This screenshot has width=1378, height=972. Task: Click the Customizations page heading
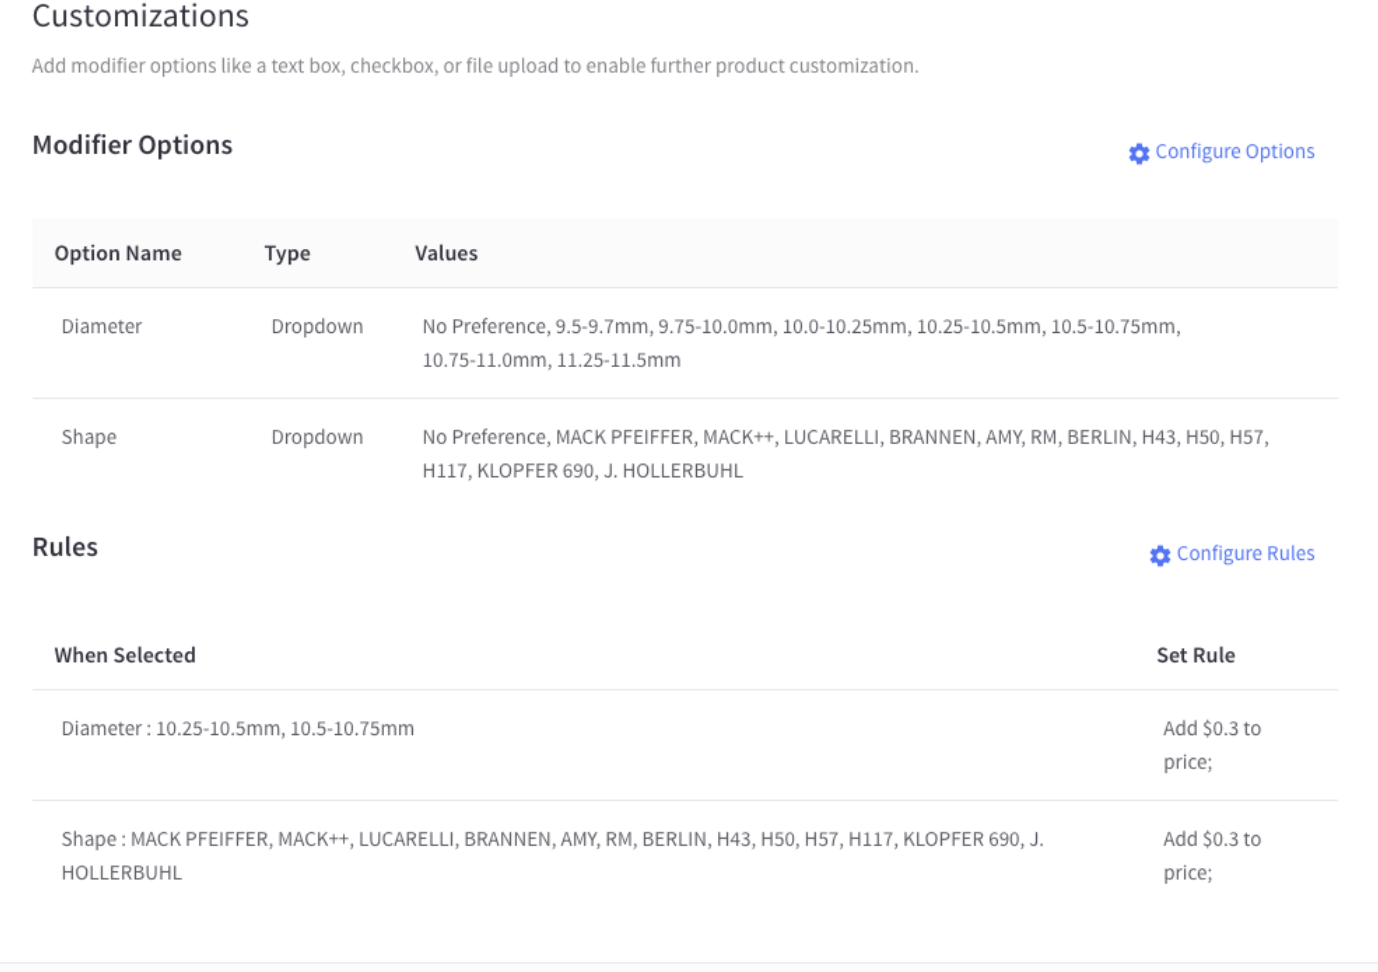[138, 17]
